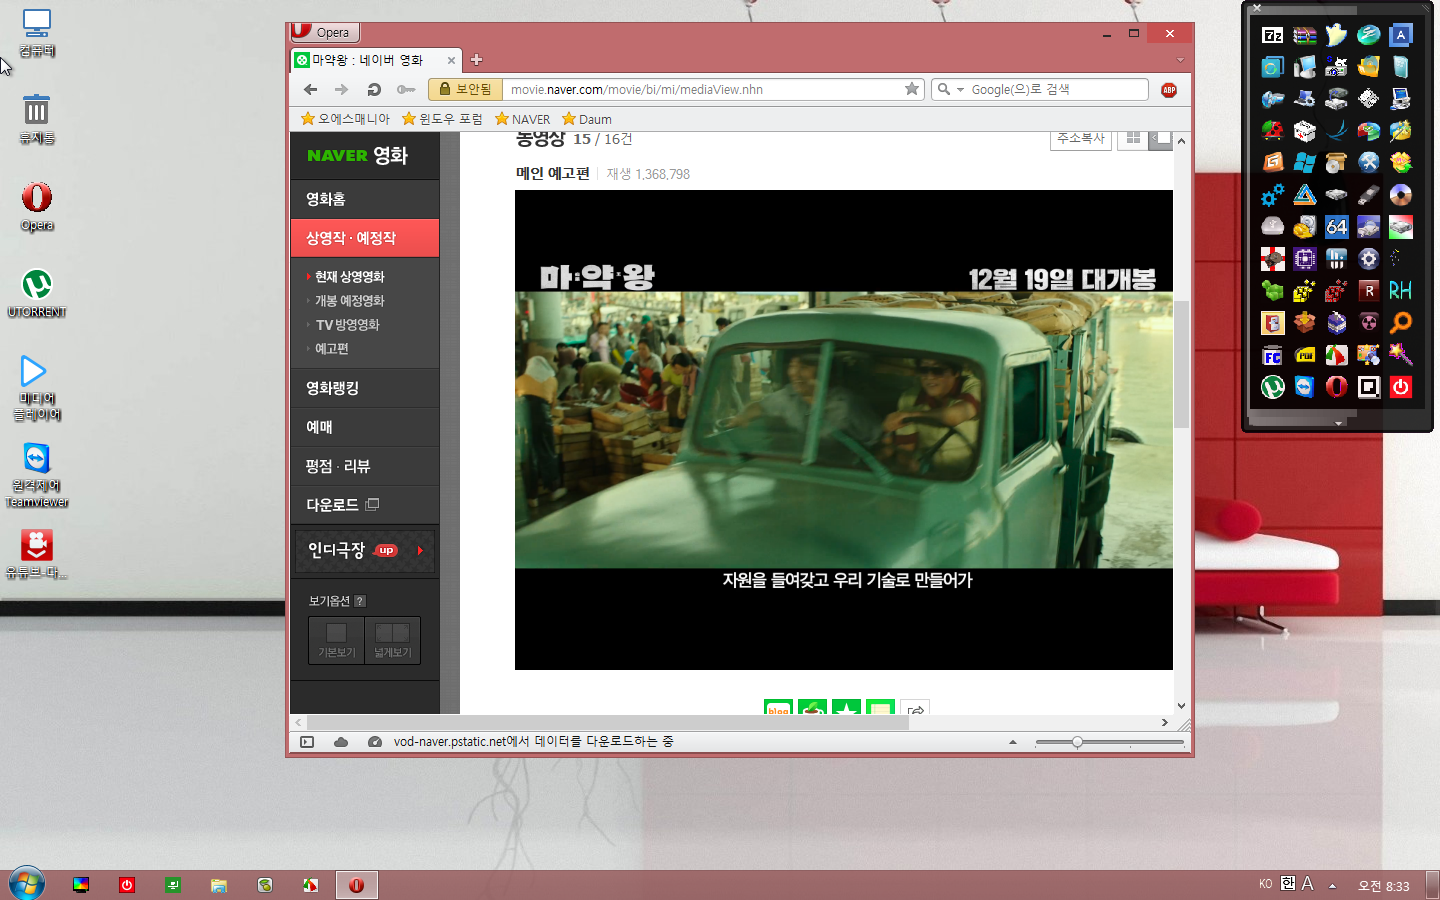Open a new tab with plus button
The image size is (1440, 900).
[x=477, y=60]
